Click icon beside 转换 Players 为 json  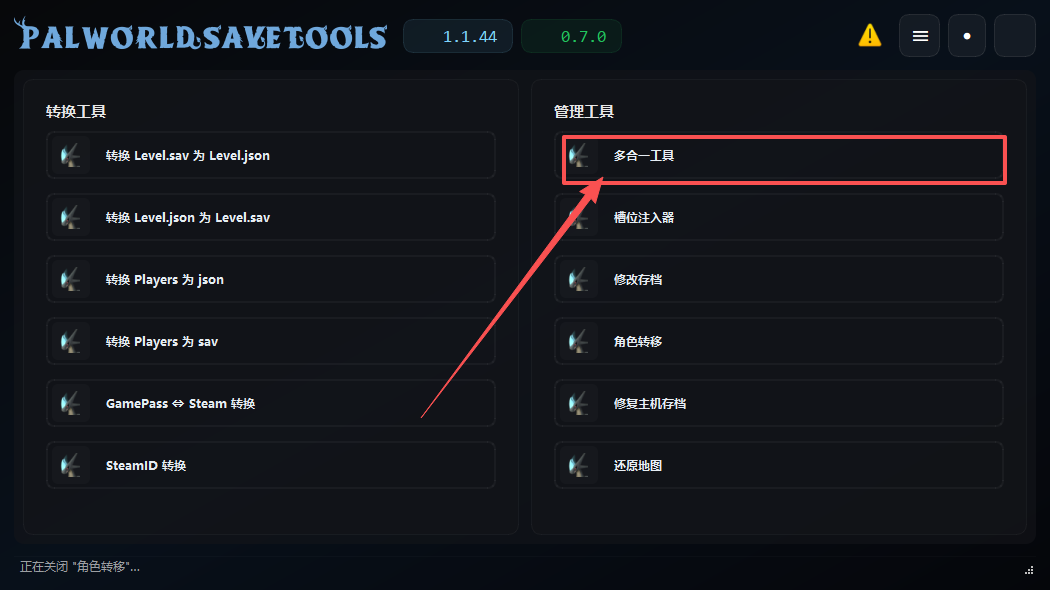tap(70, 279)
